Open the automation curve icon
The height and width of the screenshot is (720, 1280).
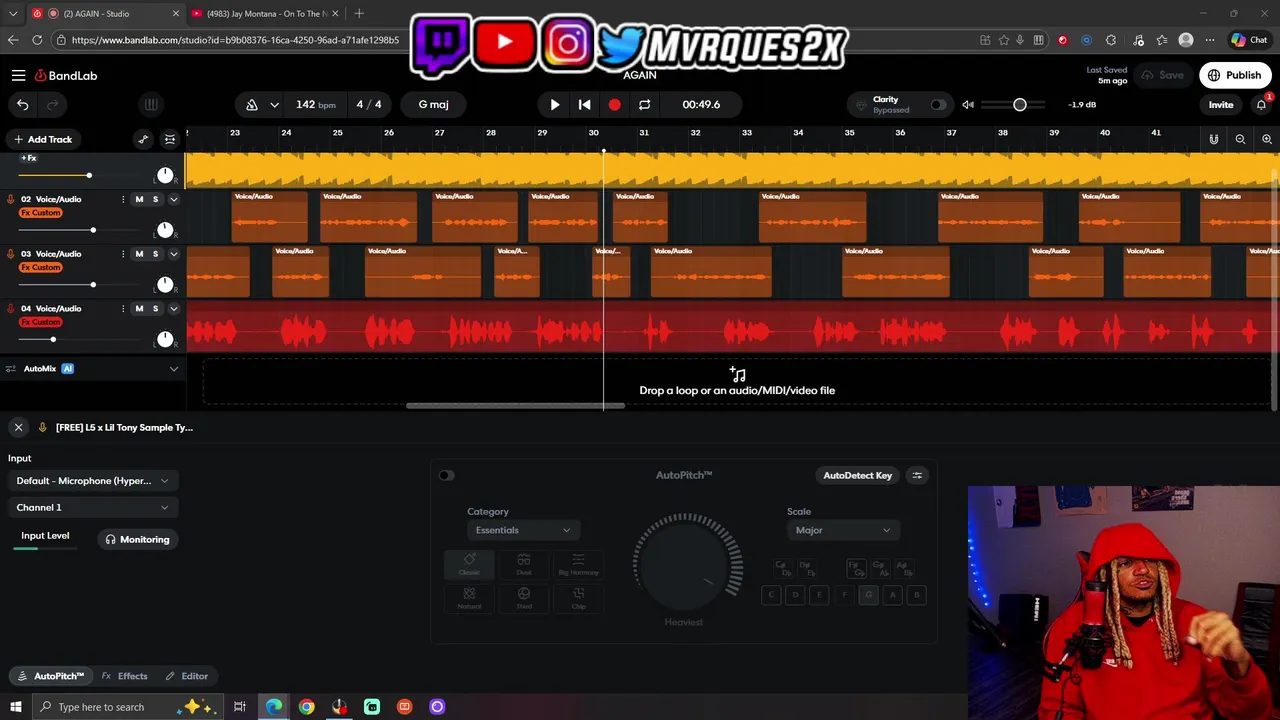point(143,139)
